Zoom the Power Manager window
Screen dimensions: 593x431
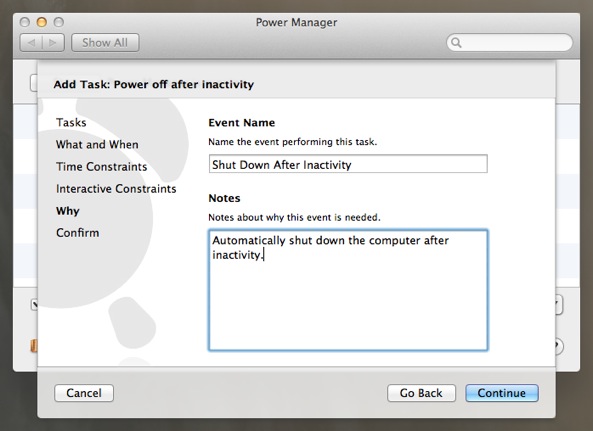59,22
